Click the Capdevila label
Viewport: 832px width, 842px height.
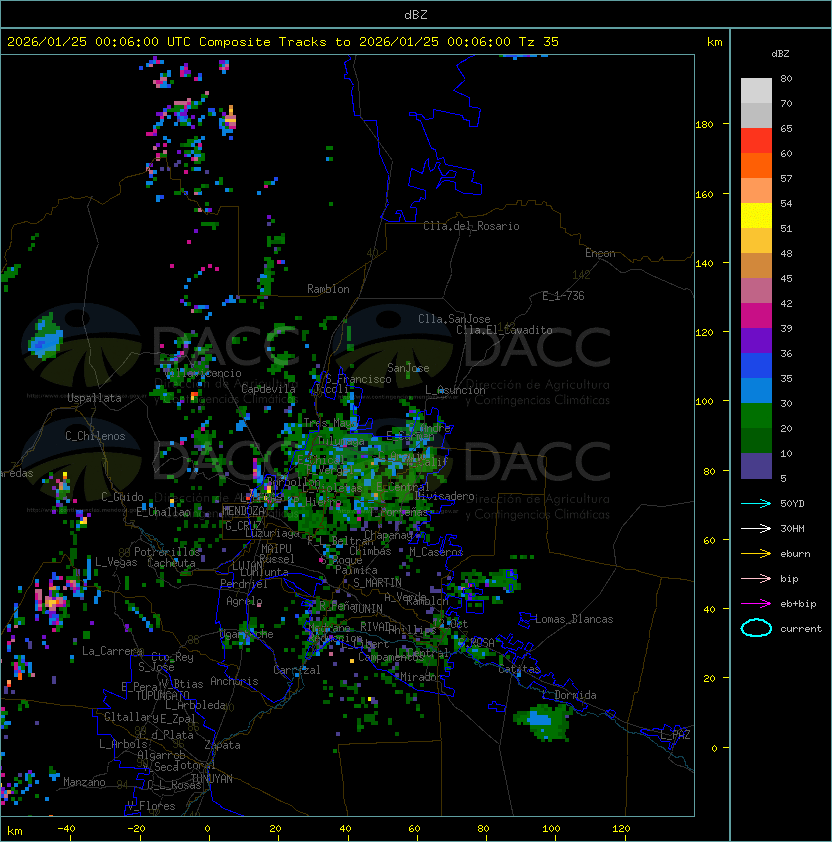269,389
